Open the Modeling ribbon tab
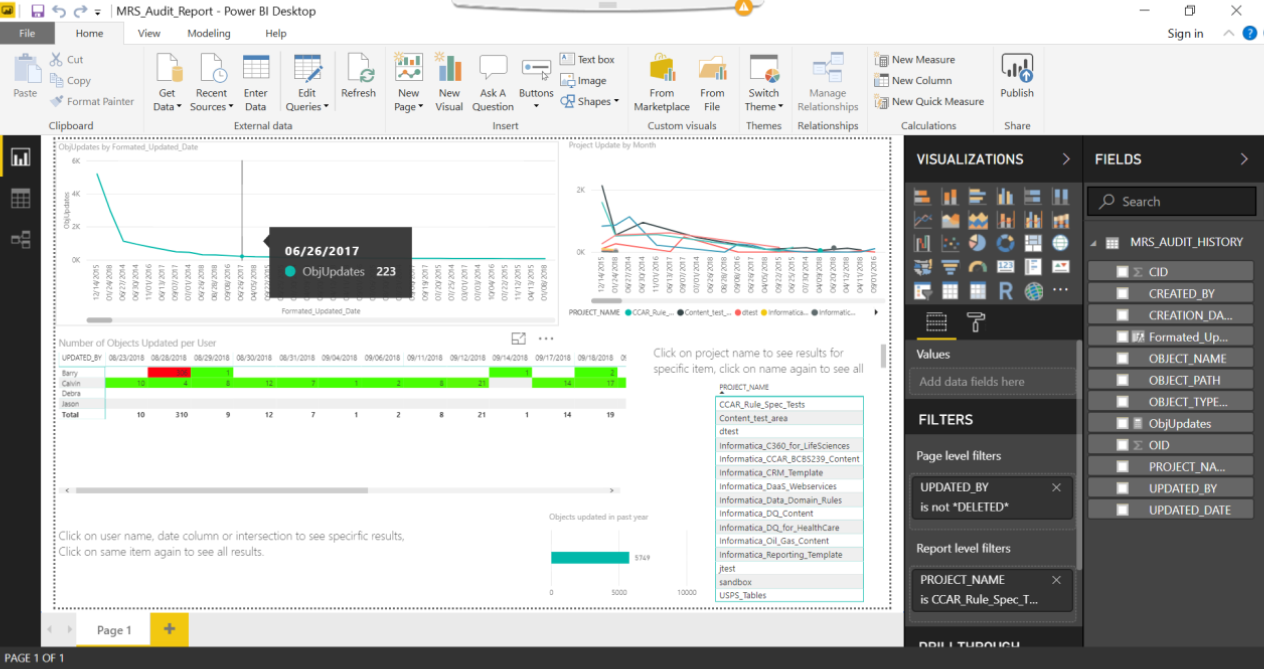The width and height of the screenshot is (1264, 669). tap(209, 33)
